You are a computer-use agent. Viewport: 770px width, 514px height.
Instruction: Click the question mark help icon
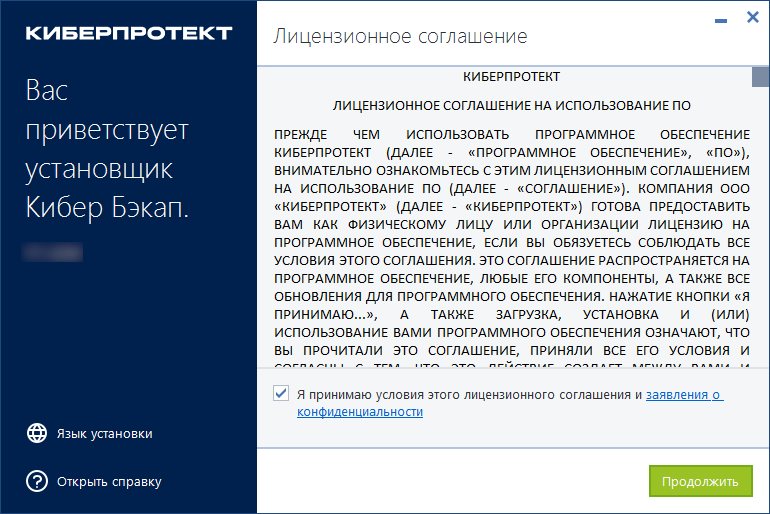pos(37,481)
